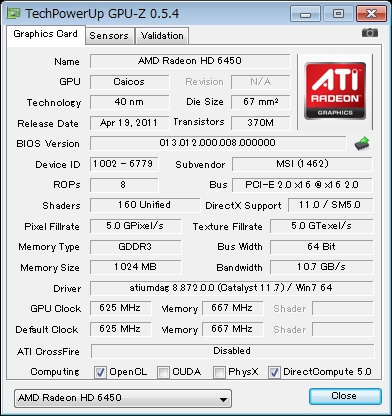392x416 pixels.
Task: Toggle the DirectCompute 5.0 checkbox
Action: 274,372
